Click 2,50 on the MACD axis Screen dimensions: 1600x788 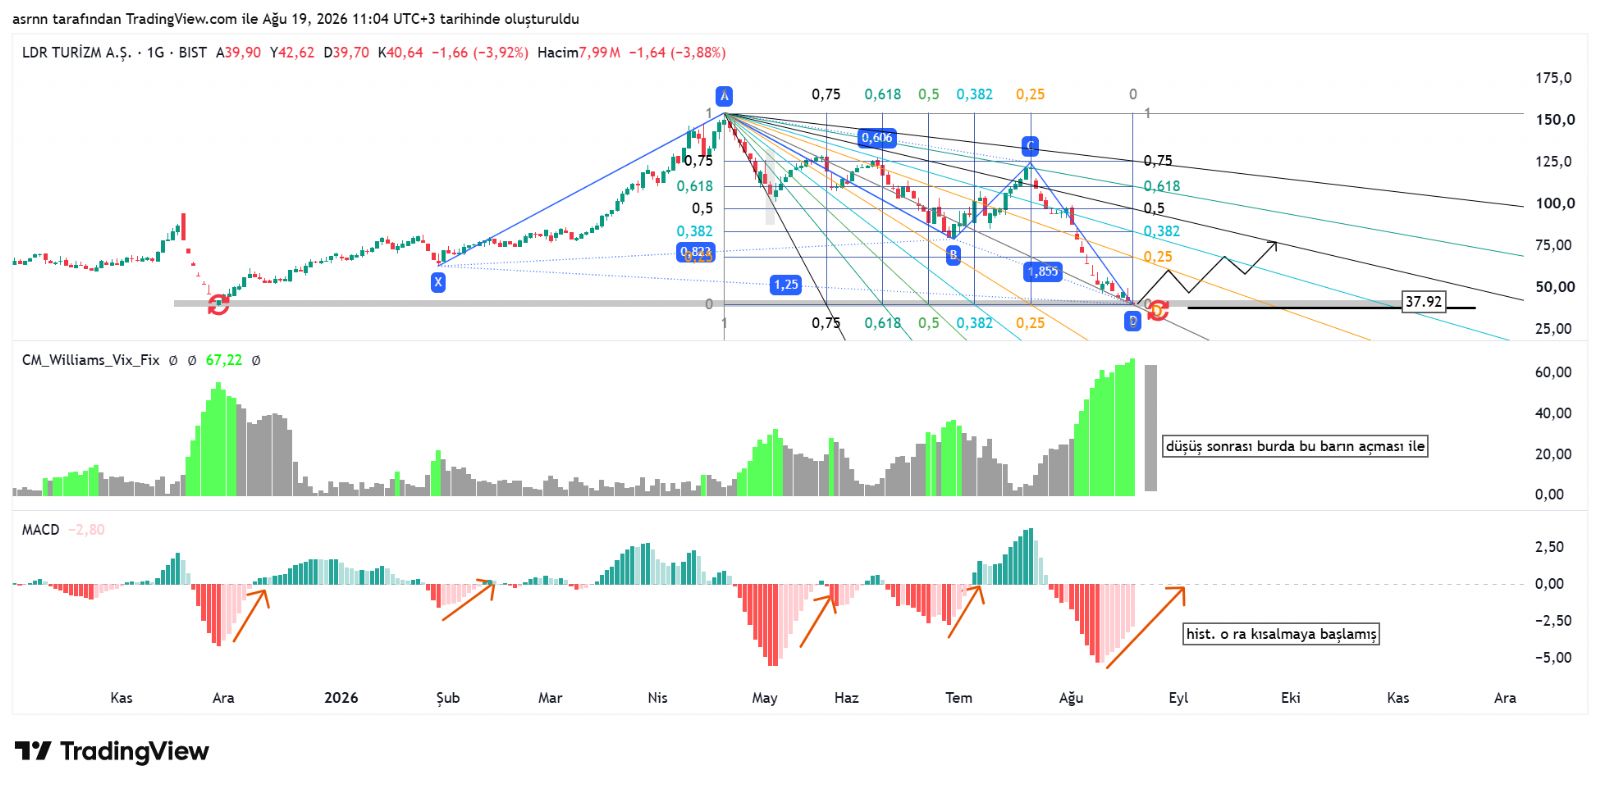1549,547
